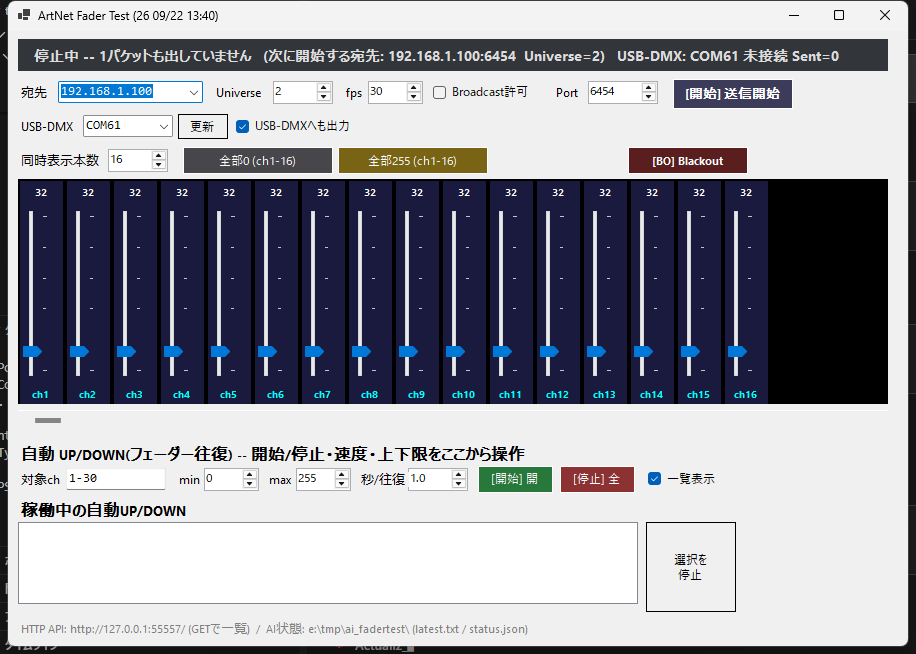Click the 更新 refresh button

click(x=202, y=127)
